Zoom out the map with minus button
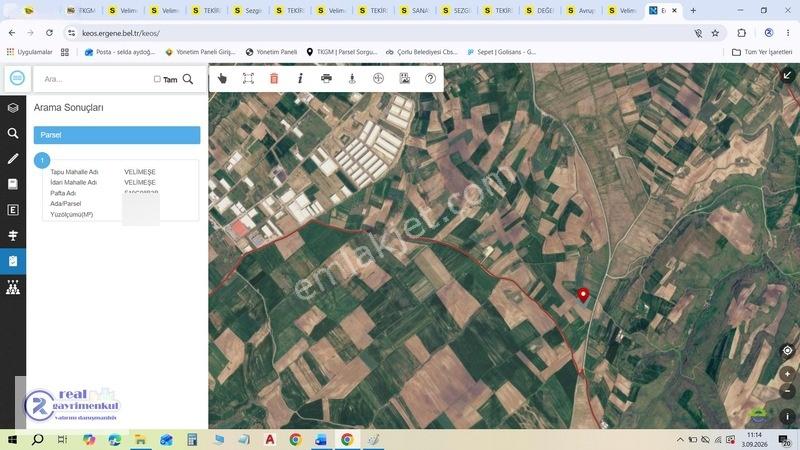The width and height of the screenshot is (800, 450). pos(787,391)
